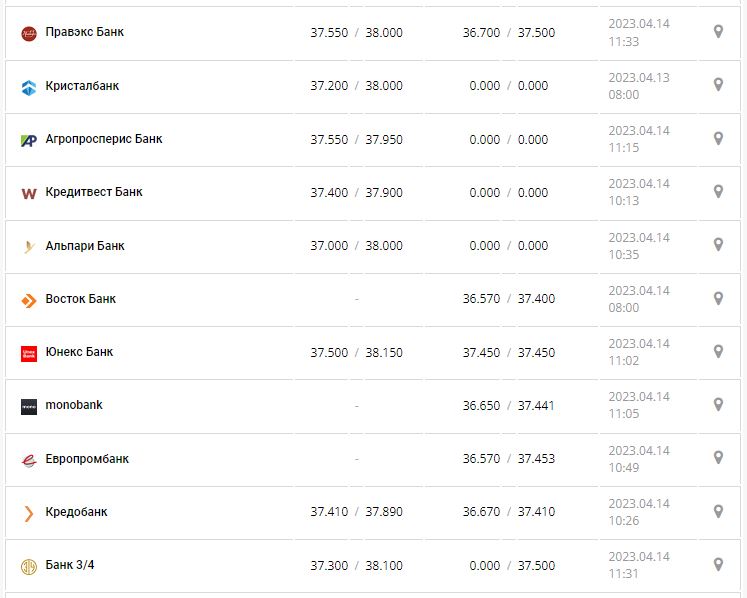
Task: Open the Кристалбанк name link
Action: pos(82,86)
